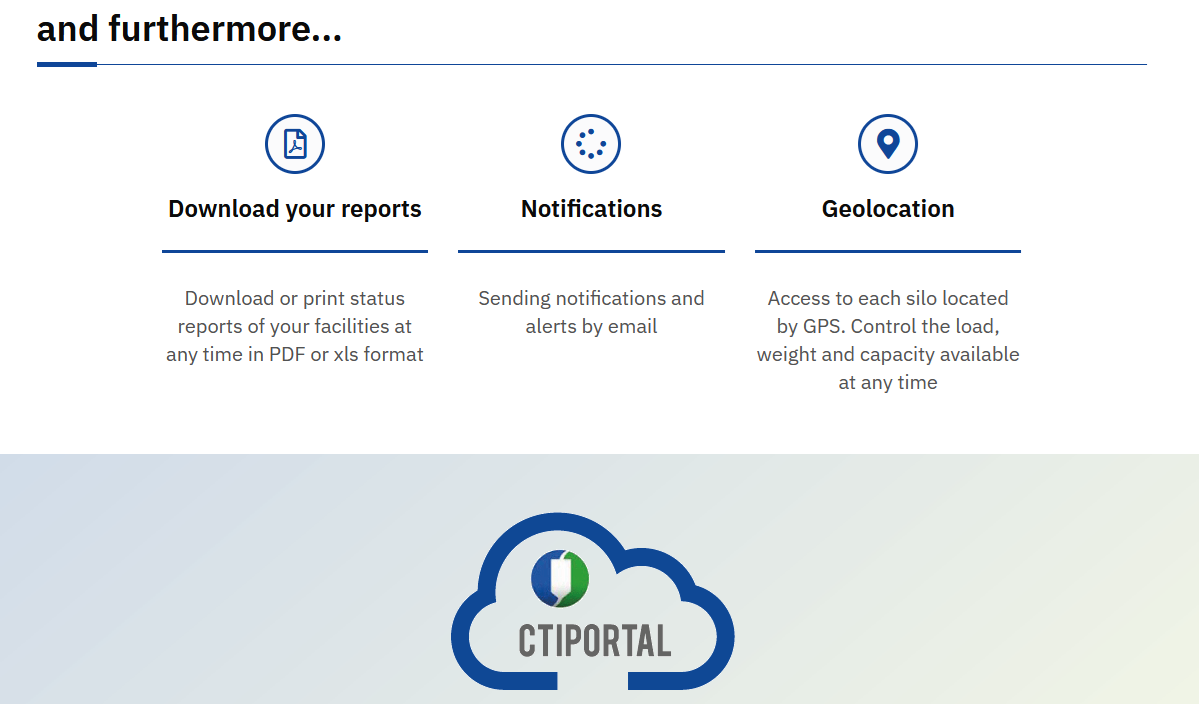
Task: Click the white page symbol inside PDF icon
Action: click(295, 144)
